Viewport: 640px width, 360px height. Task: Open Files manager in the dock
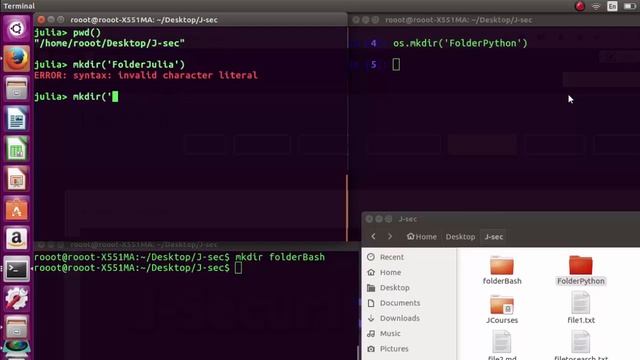point(16,89)
